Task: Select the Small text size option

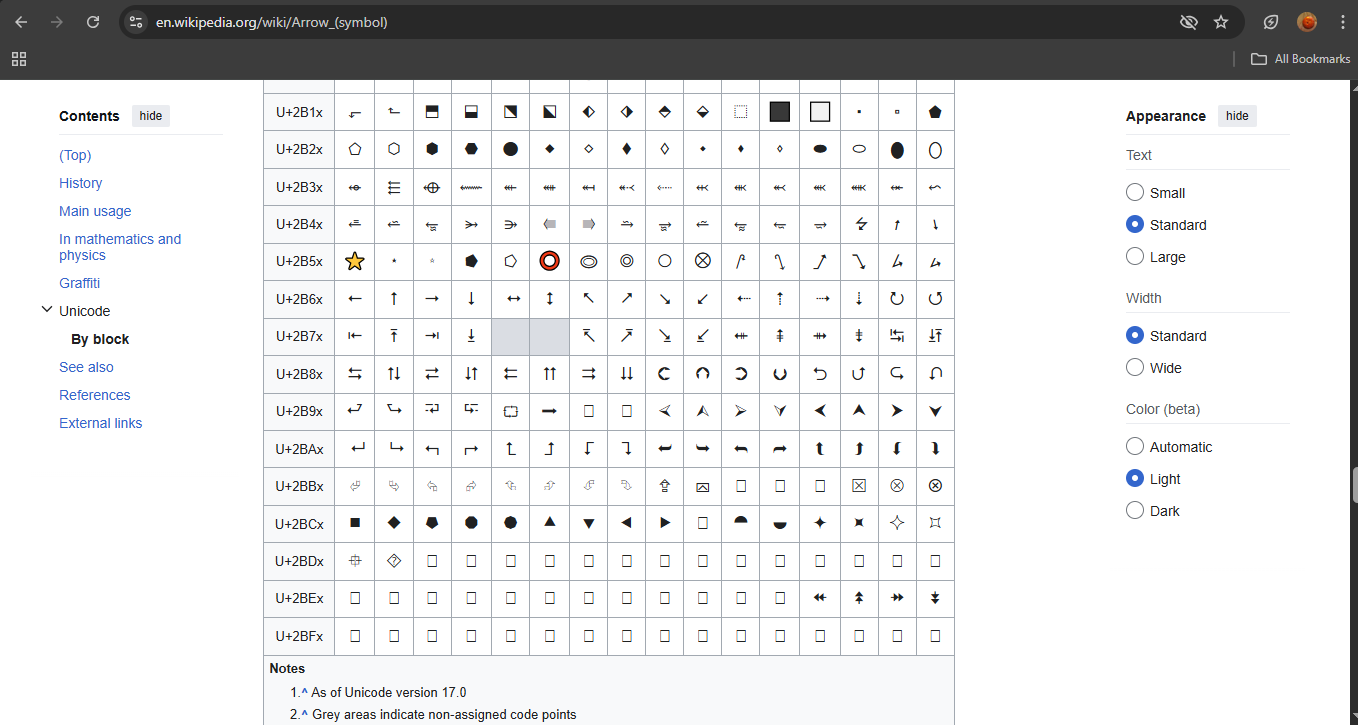Action: [x=1135, y=192]
